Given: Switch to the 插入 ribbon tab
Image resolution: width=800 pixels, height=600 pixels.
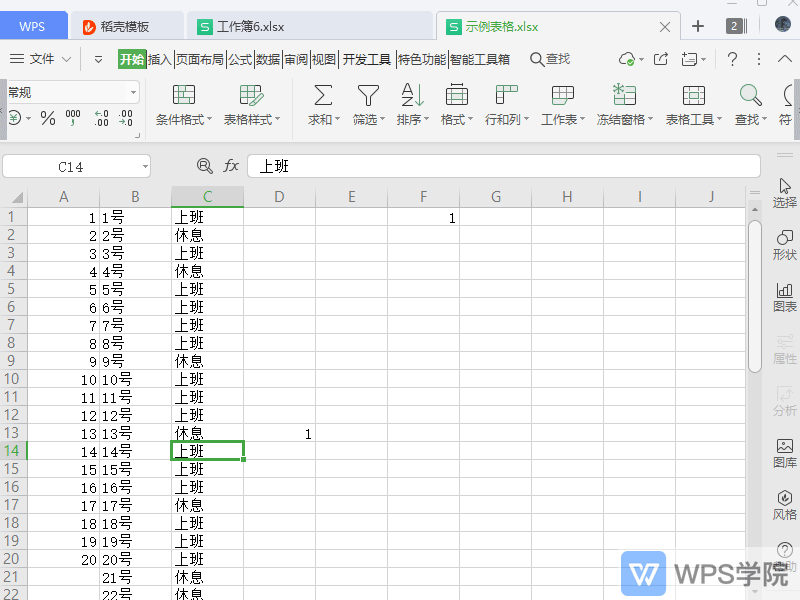Looking at the screenshot, I should [160, 59].
